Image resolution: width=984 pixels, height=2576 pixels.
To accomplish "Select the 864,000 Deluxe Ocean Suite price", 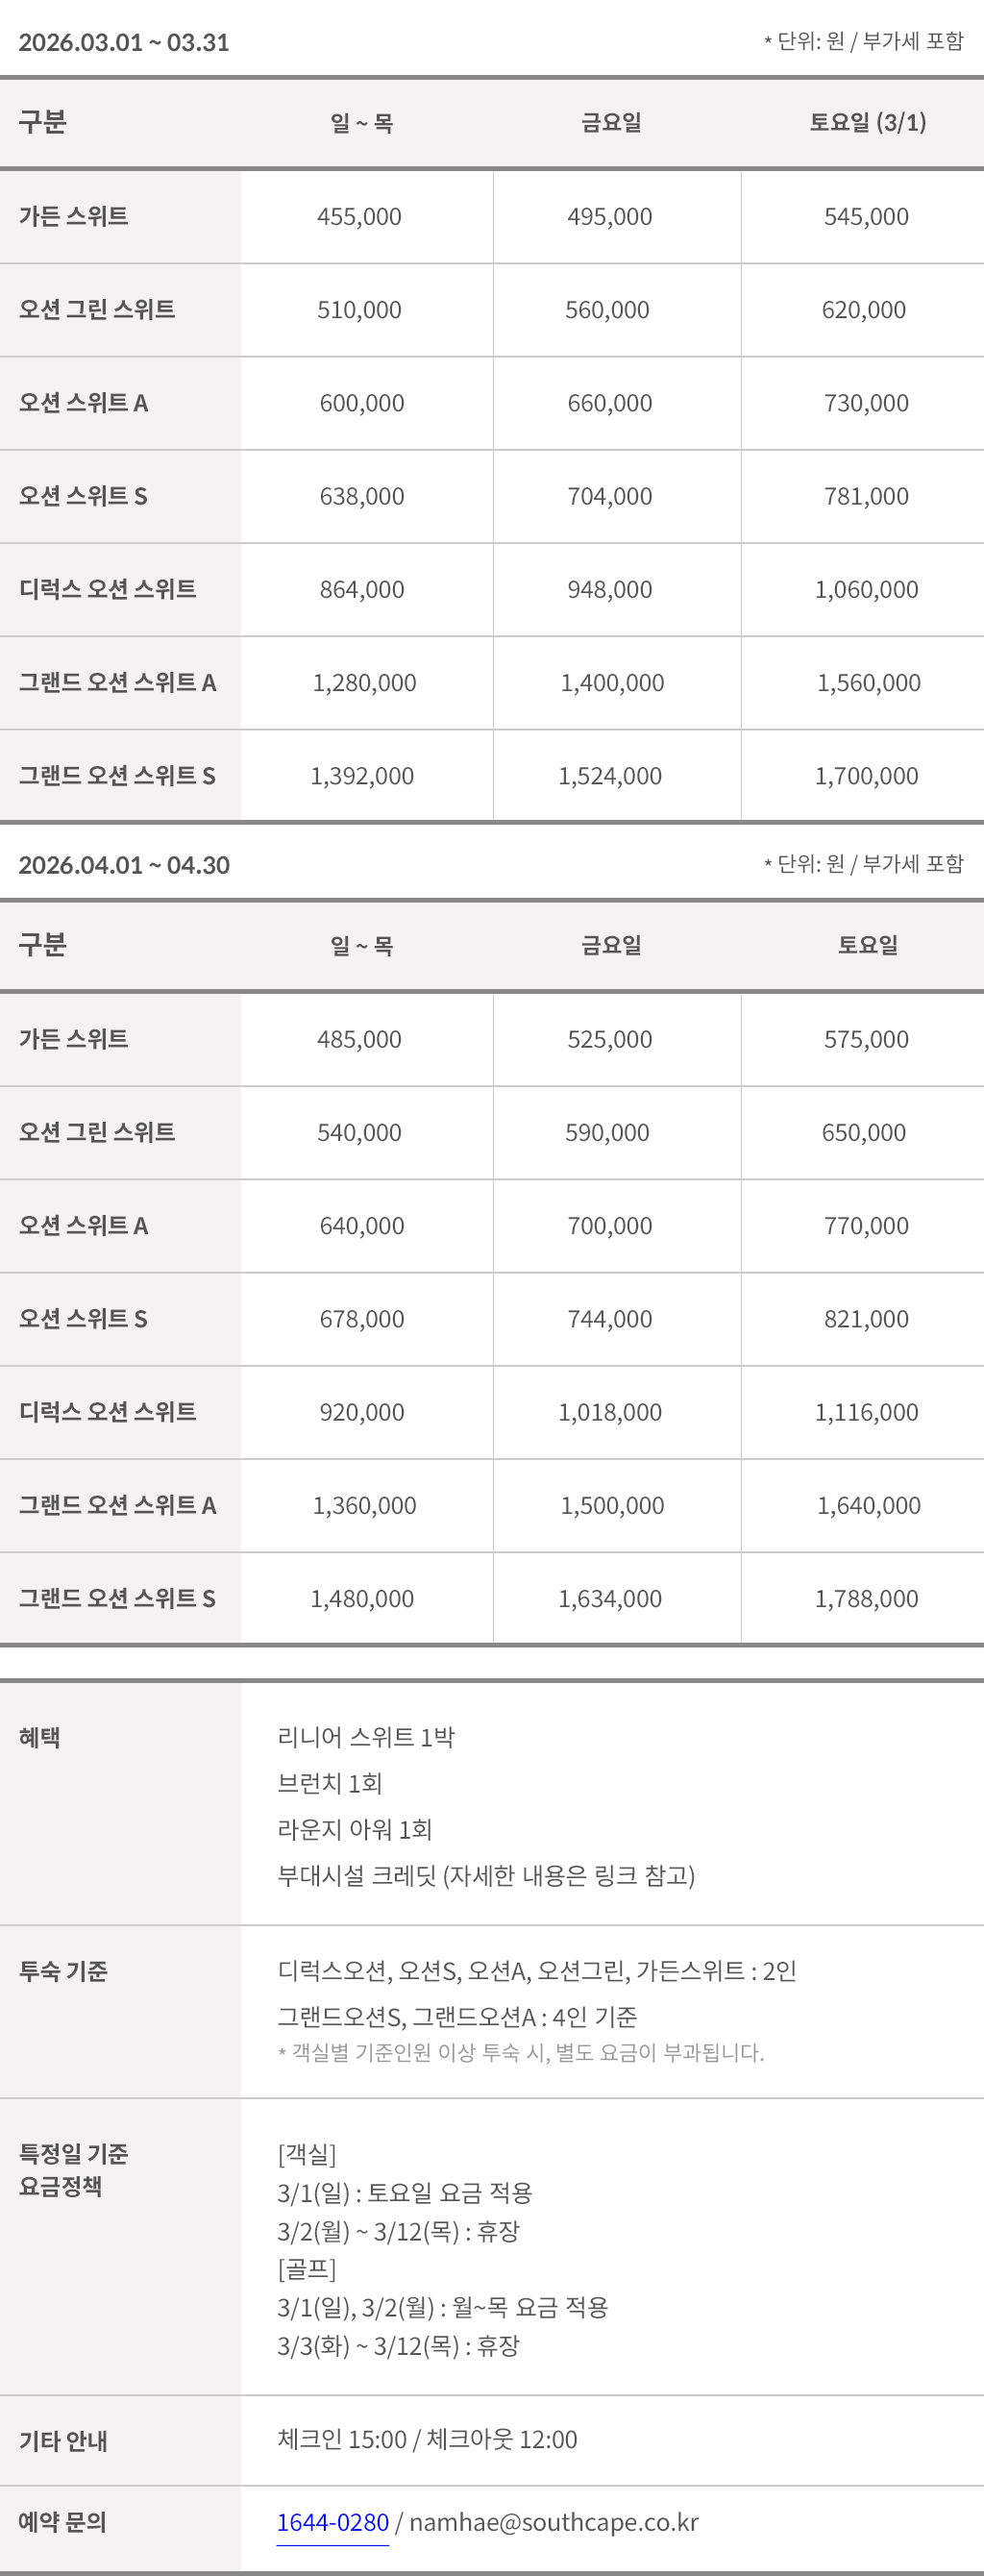I will (362, 590).
